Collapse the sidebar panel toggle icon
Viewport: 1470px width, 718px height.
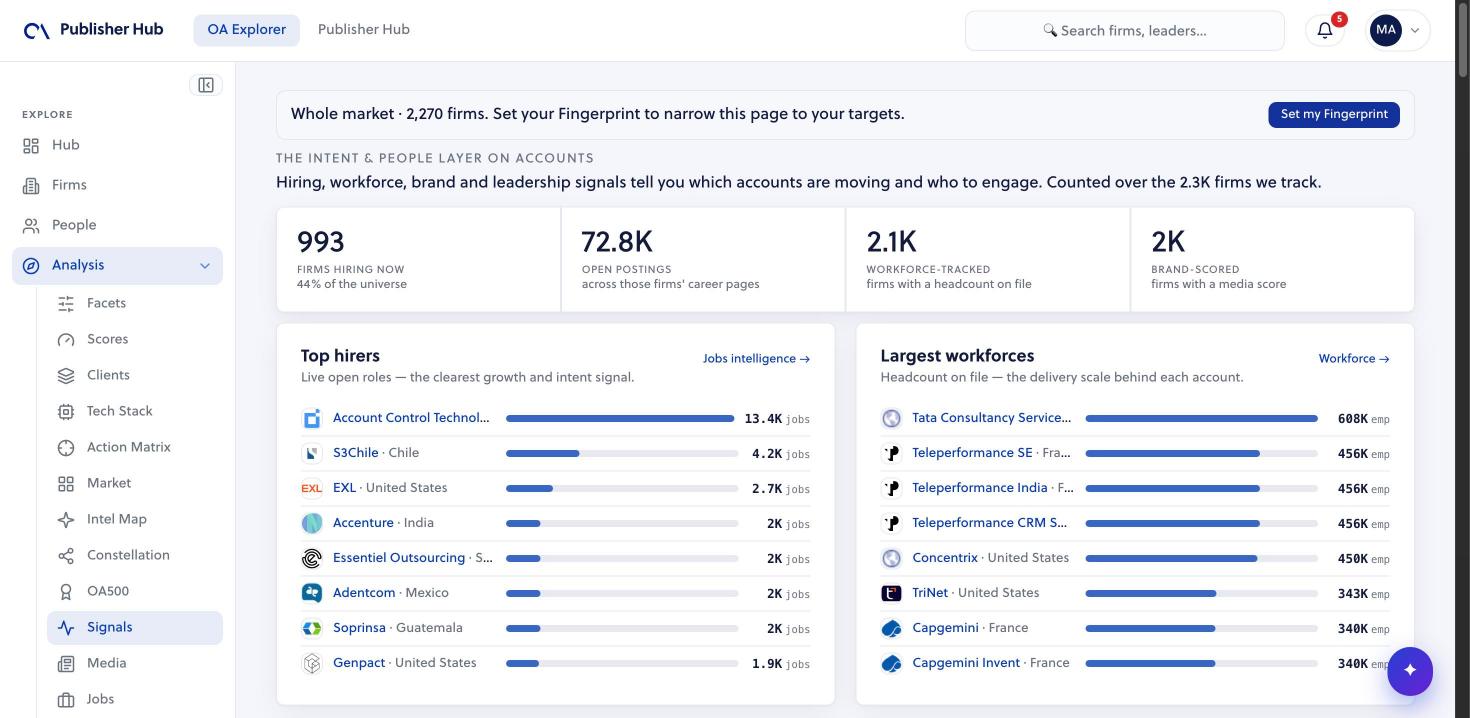206,85
